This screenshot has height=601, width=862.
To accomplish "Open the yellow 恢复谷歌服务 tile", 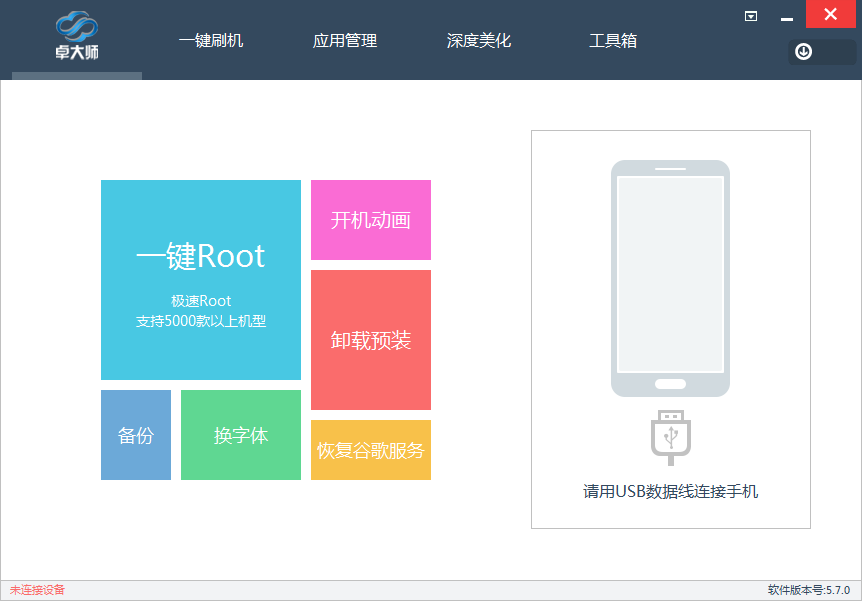I will (370, 450).
